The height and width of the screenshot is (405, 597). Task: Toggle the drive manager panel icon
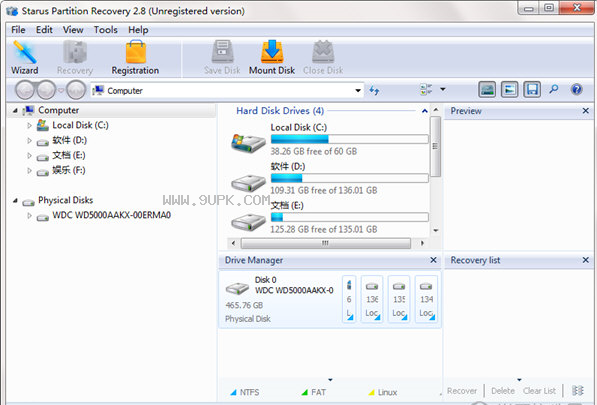point(487,90)
